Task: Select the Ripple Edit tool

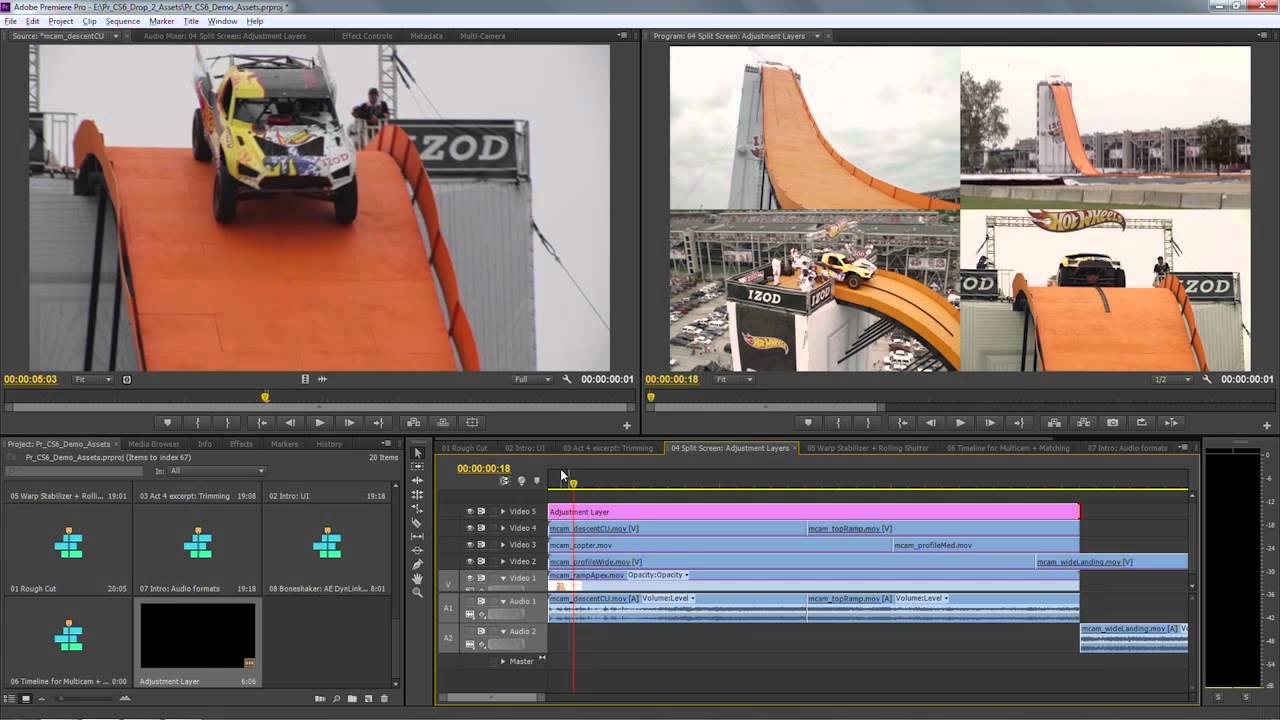Action: pos(418,481)
